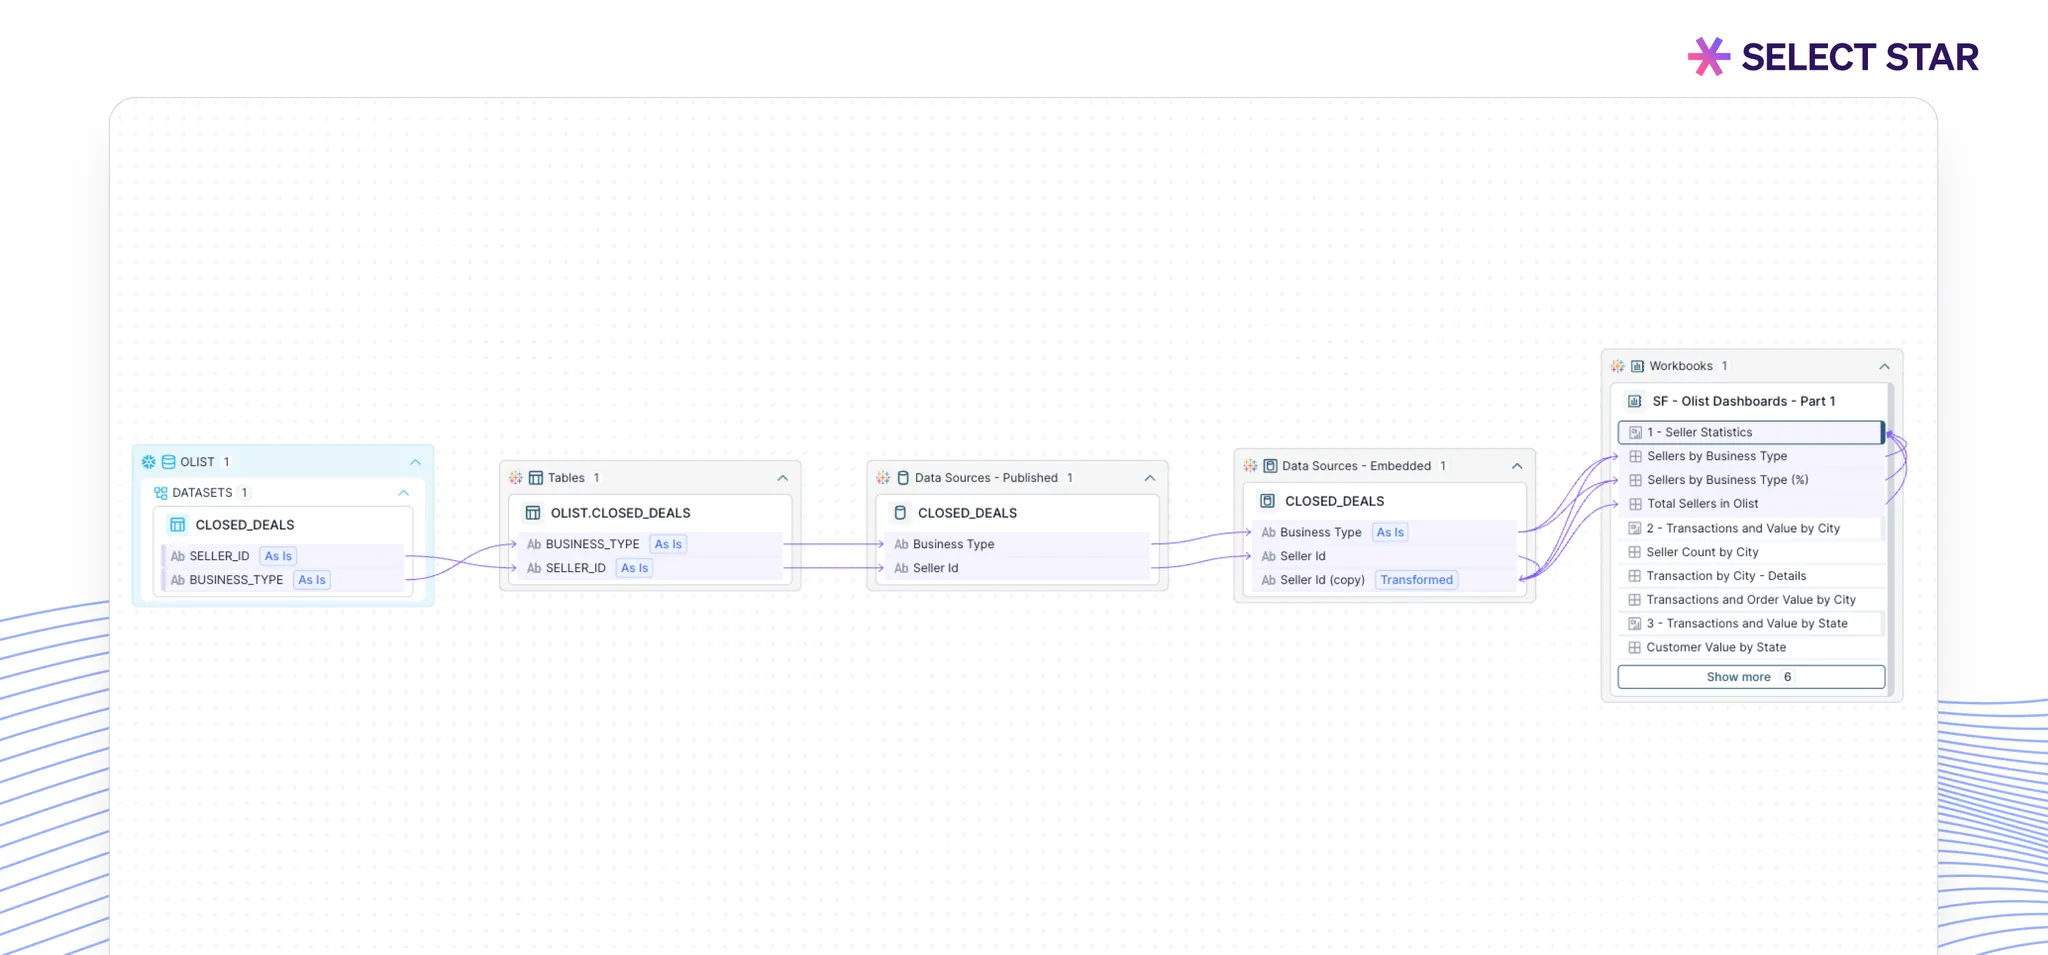Click the Tableau icon beside Workbooks
This screenshot has width=2048, height=955.
click(x=1617, y=366)
